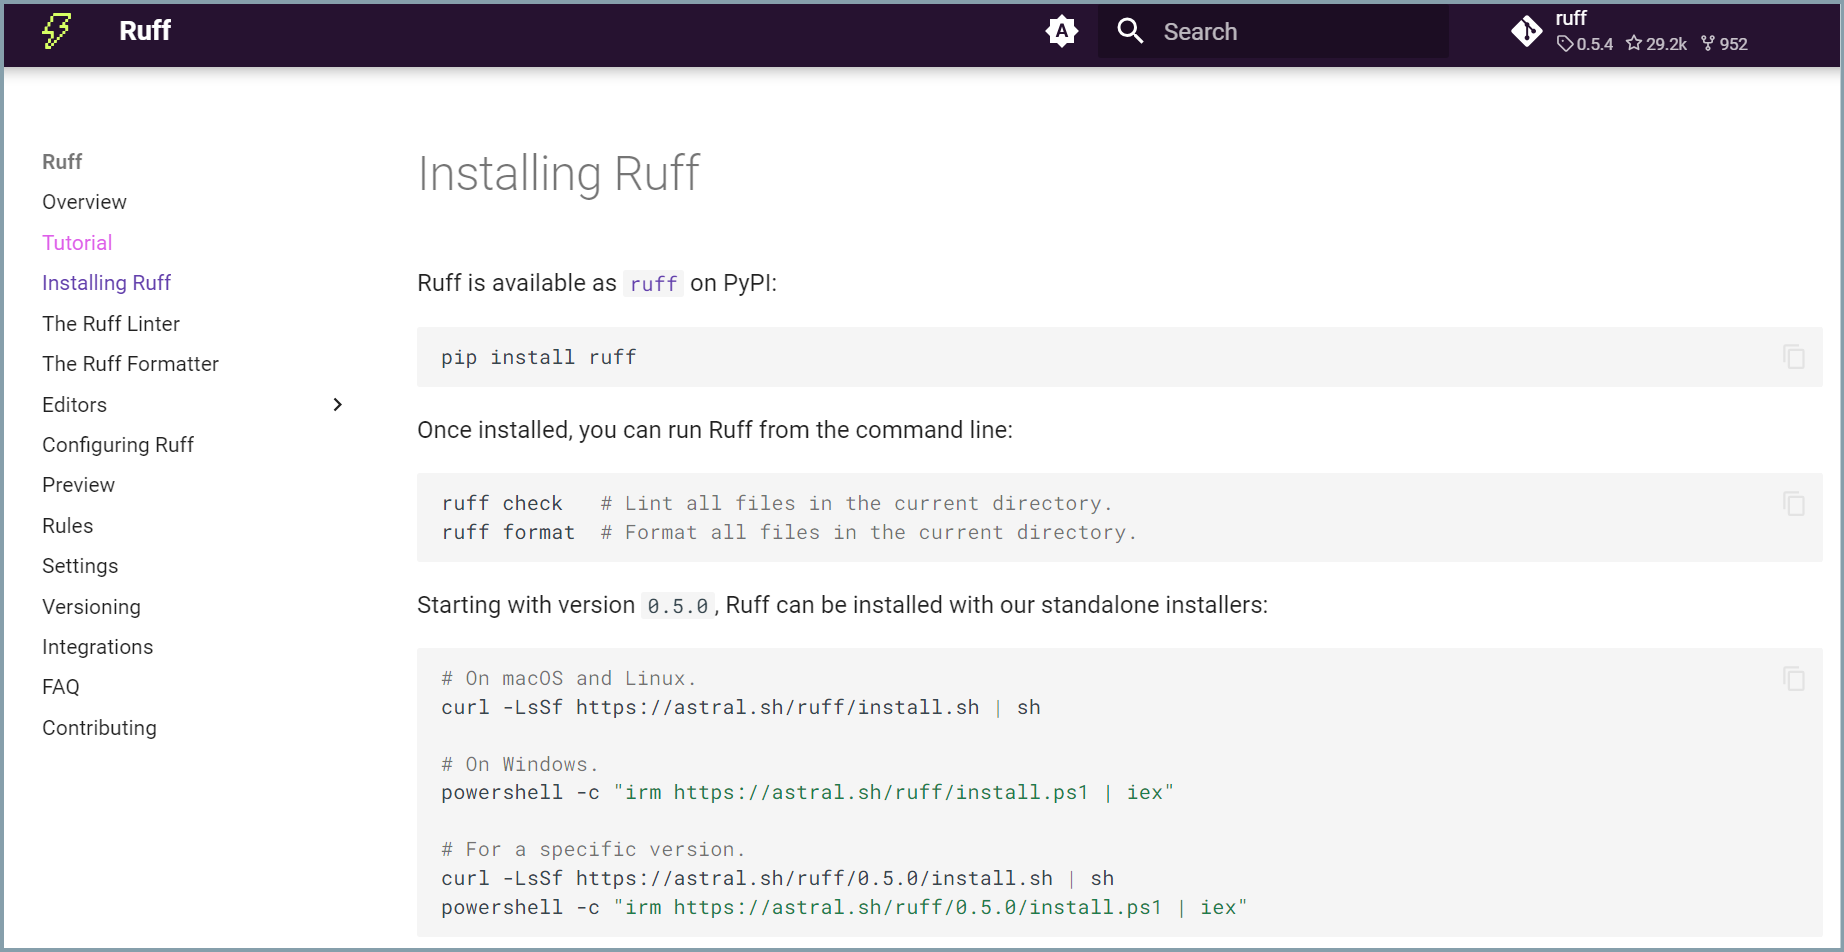The image size is (1844, 952).
Task: Select Installing Ruff in sidebar
Action: [106, 283]
